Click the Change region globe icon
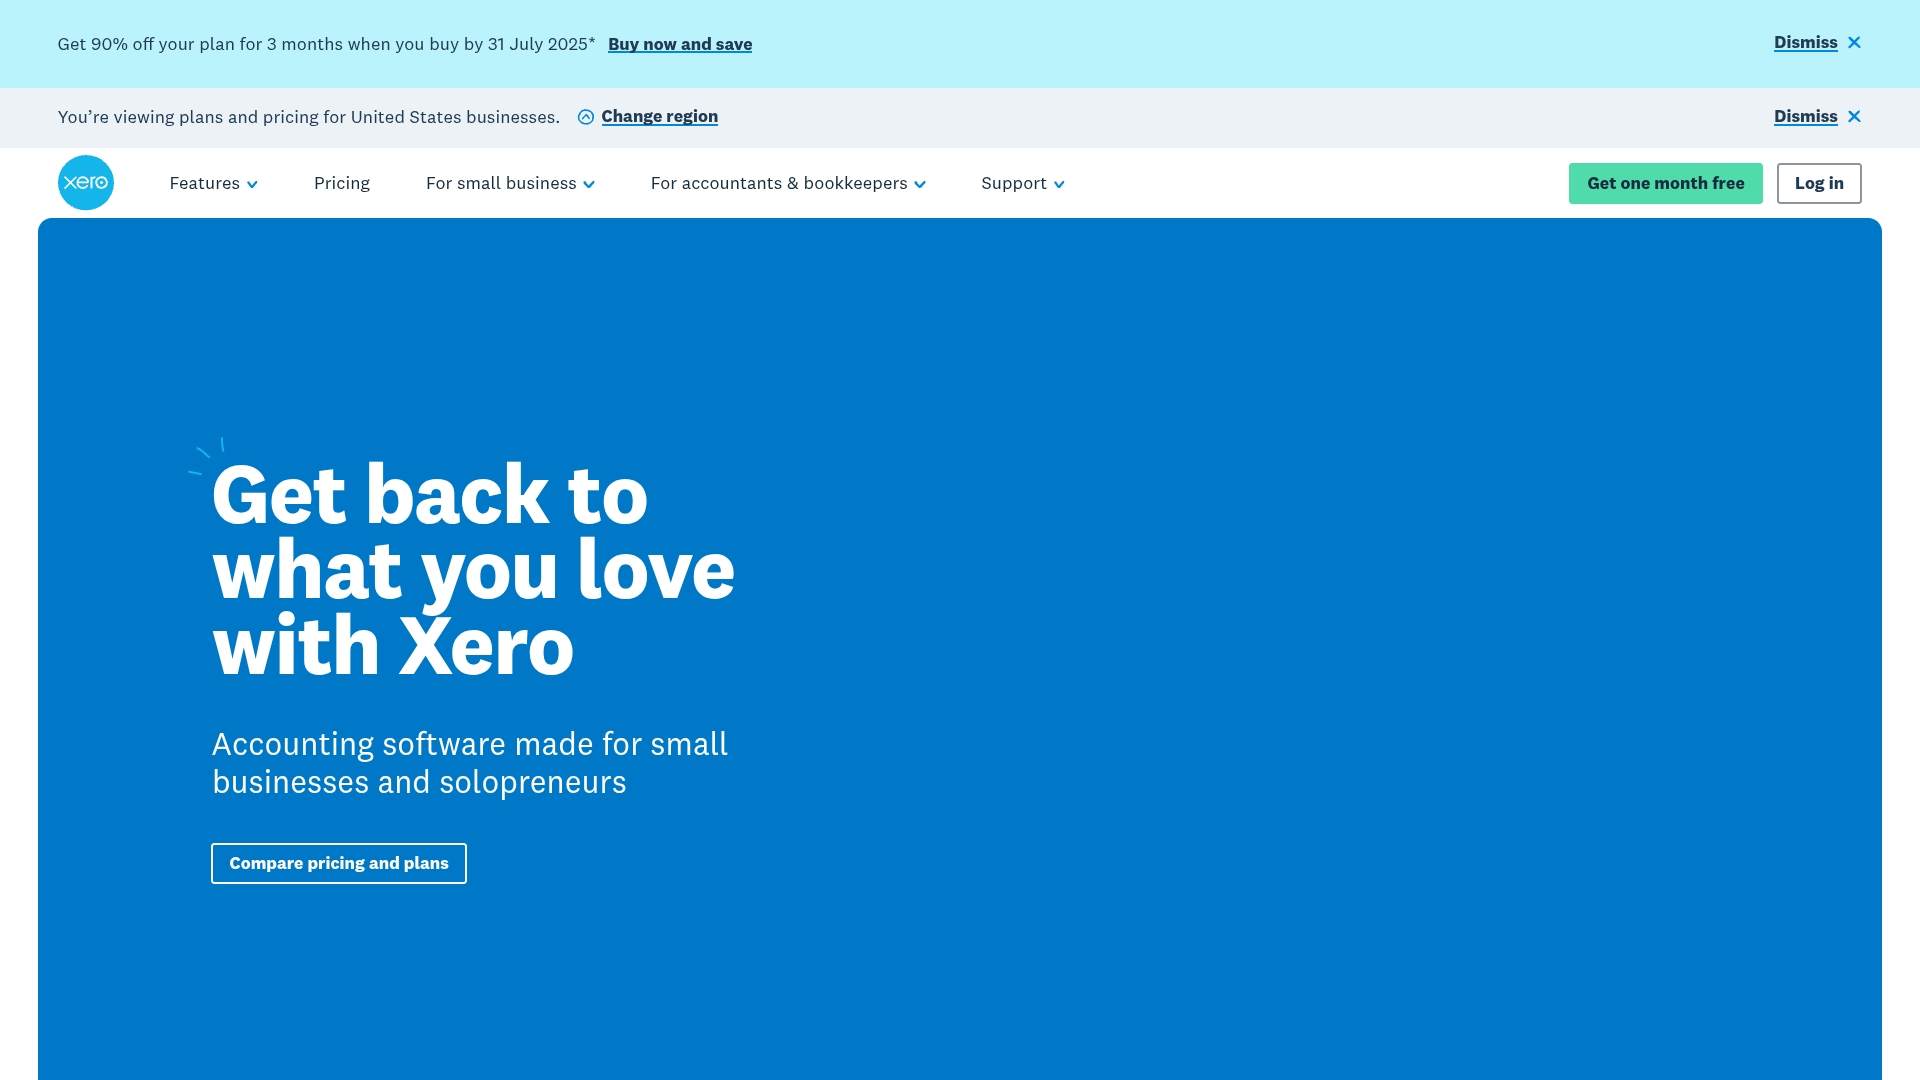 tap(586, 117)
